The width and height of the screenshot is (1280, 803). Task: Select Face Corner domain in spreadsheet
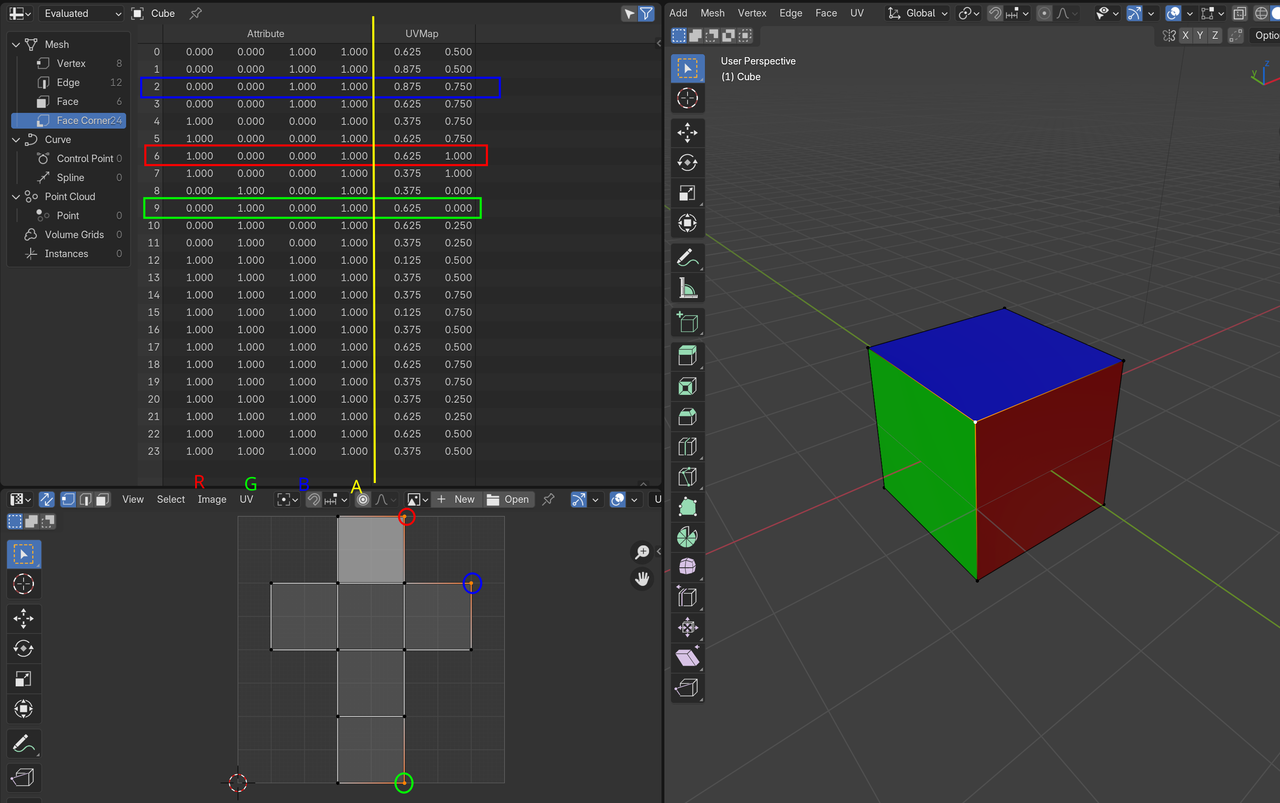(68, 120)
